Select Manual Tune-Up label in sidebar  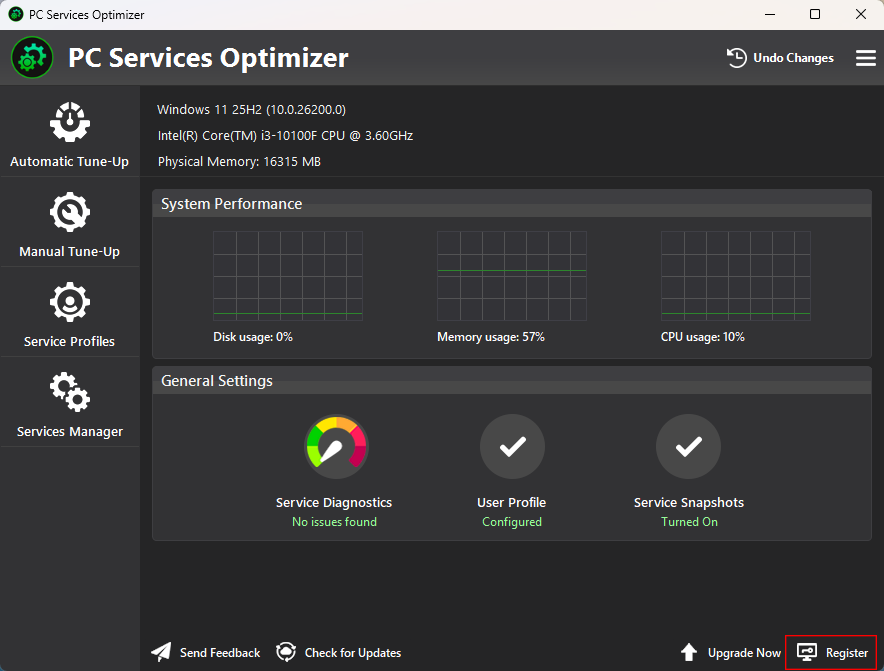[69, 251]
